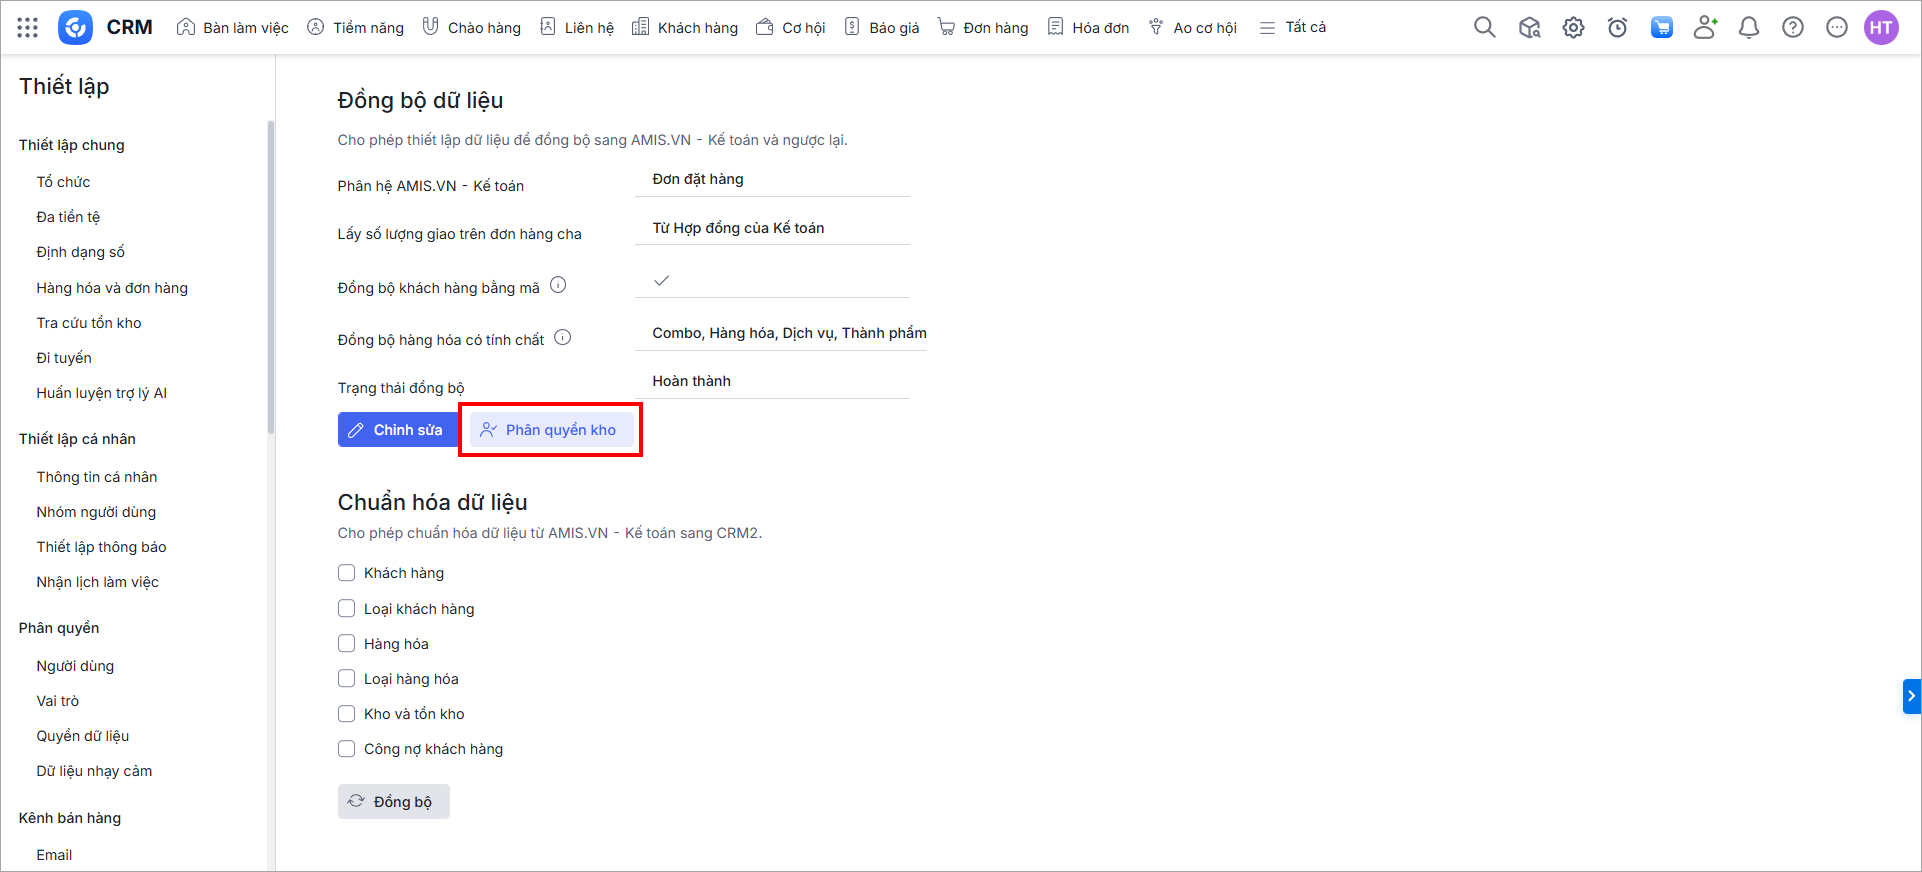Click the Phân quyền kho button
The width and height of the screenshot is (1922, 872).
pyautogui.click(x=549, y=430)
